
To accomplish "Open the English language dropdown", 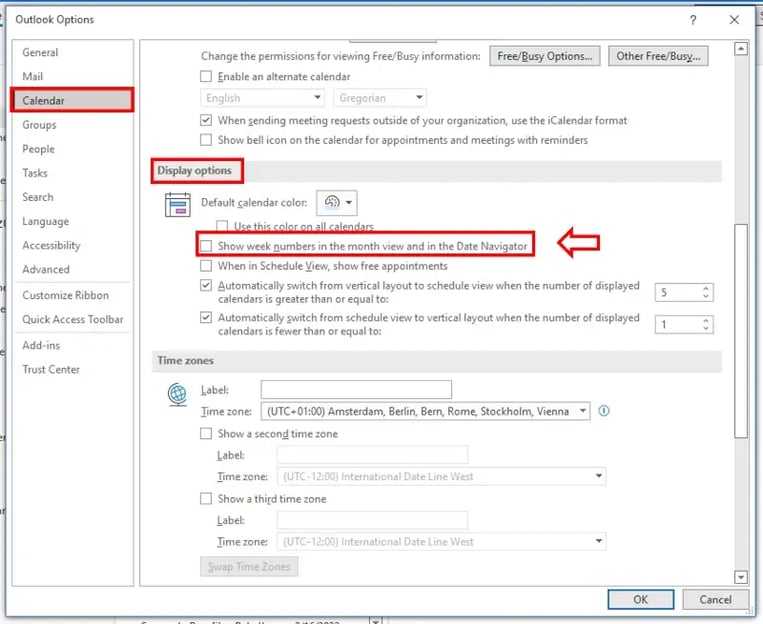I will click(x=262, y=98).
